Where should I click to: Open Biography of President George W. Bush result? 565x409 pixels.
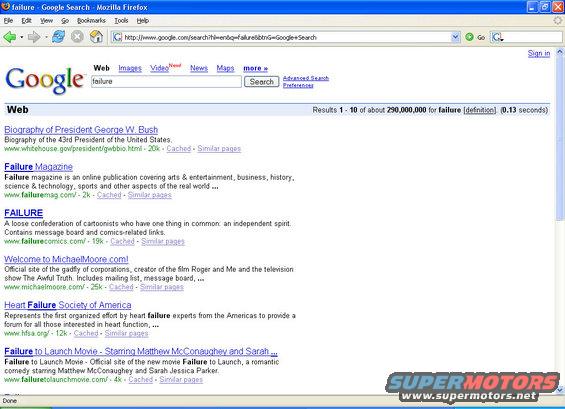[x=81, y=130]
